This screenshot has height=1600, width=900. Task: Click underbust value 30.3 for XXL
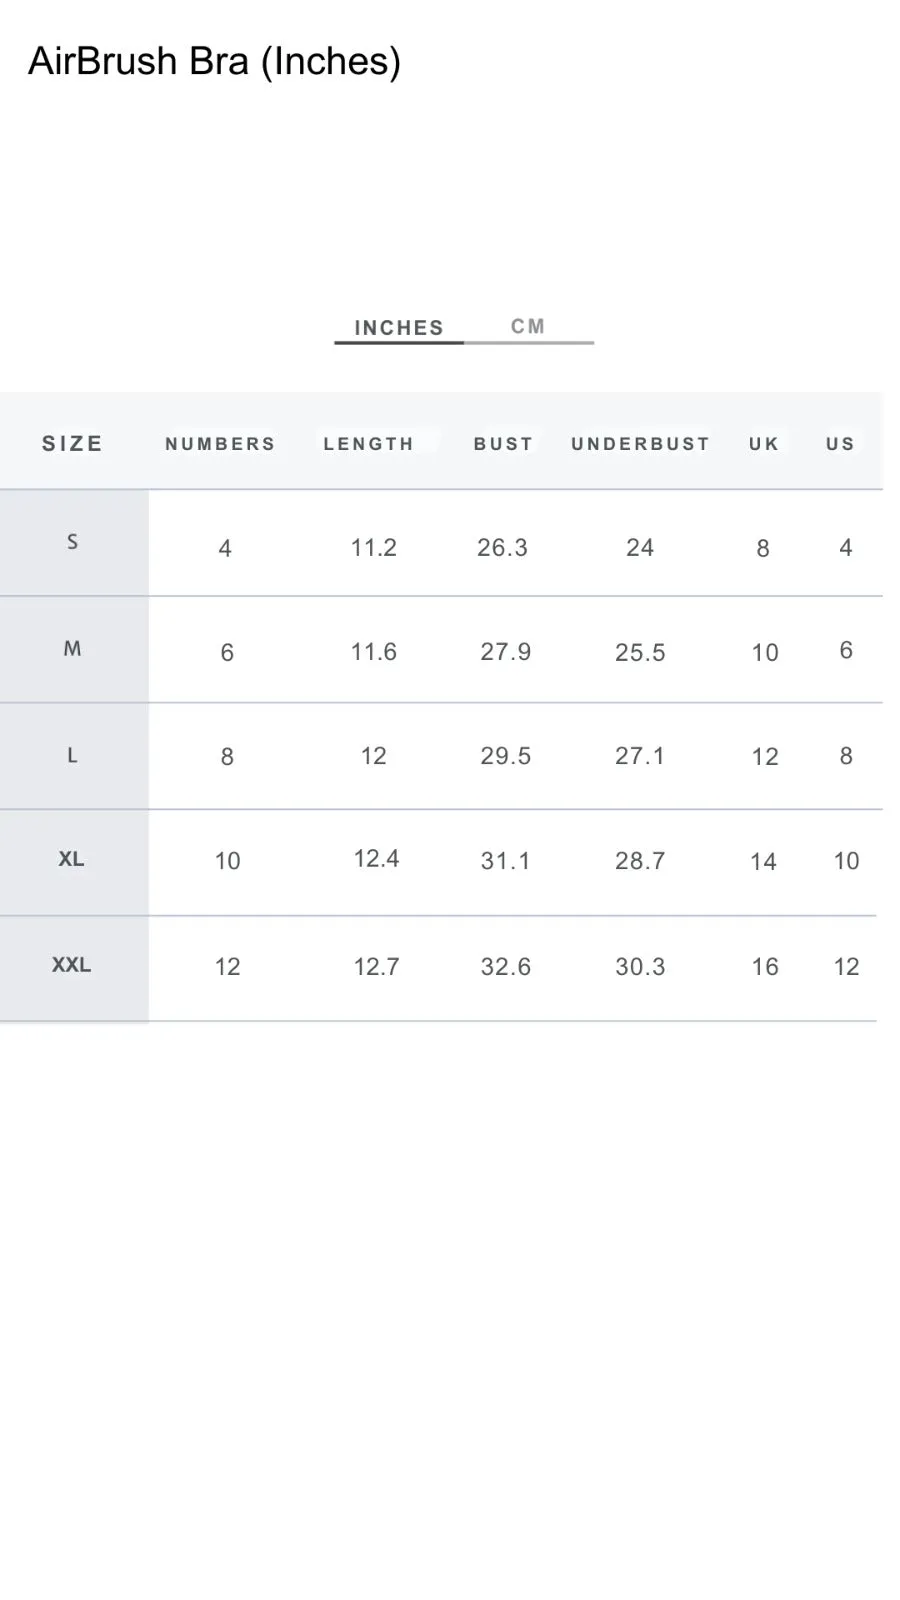(x=640, y=966)
